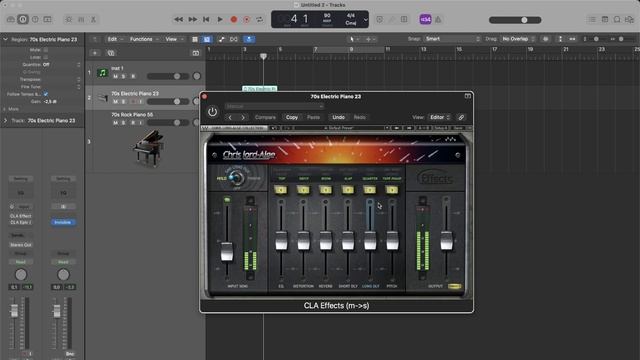The image size is (640, 360).
Task: Go to the next plug-in setting
Action: point(243,117)
